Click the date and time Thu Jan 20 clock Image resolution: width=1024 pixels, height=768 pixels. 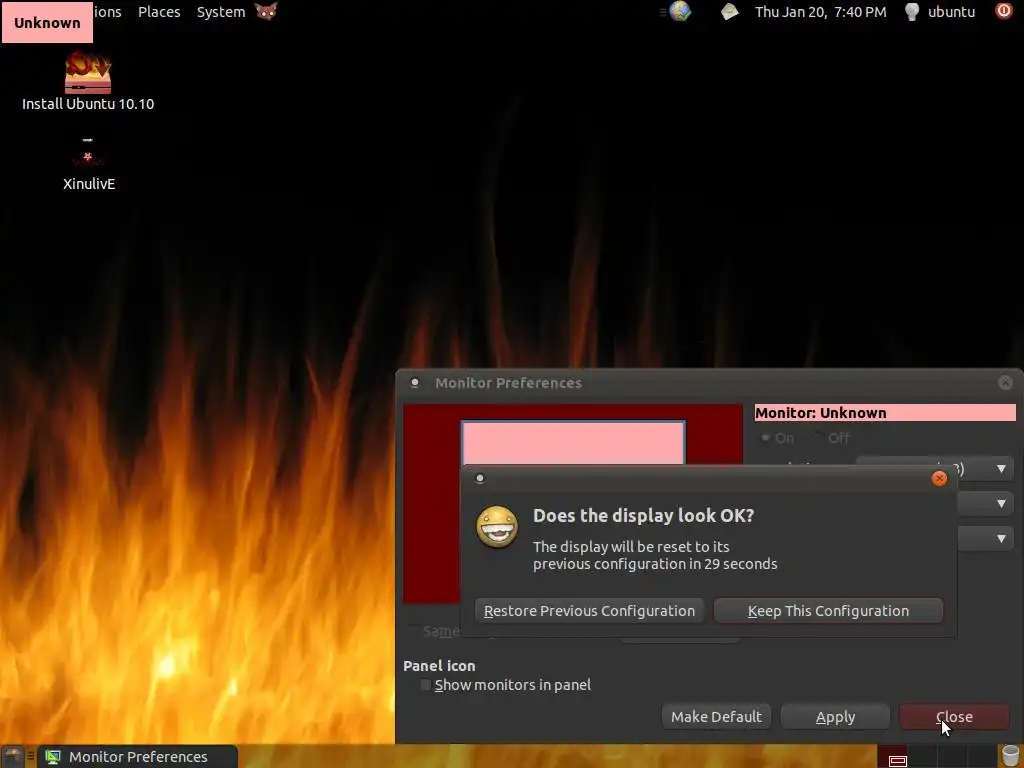pos(821,12)
